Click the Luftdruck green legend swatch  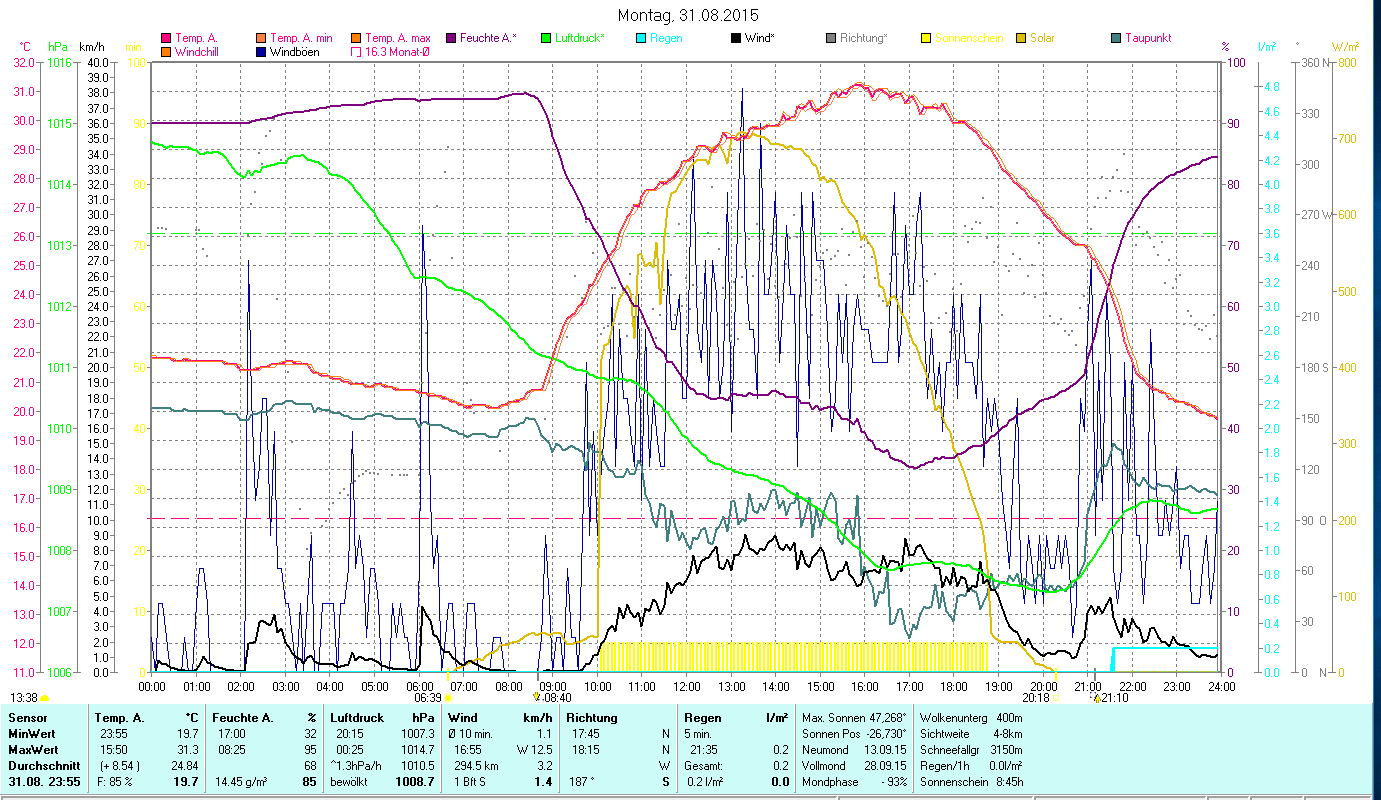tap(546, 38)
